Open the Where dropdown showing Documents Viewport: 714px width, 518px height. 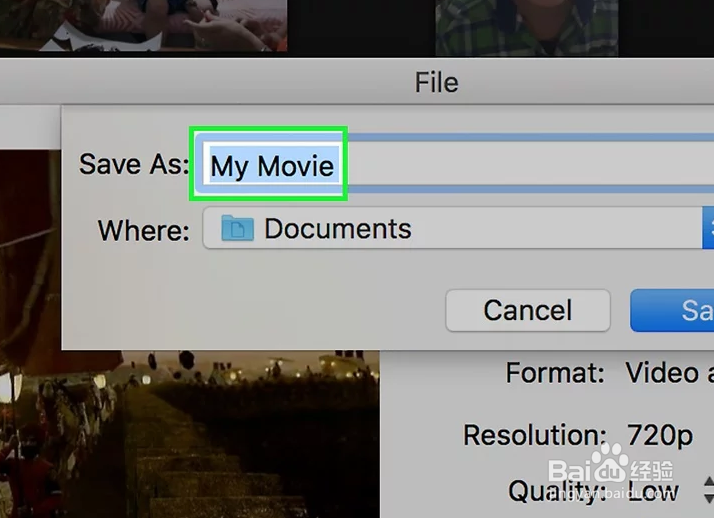point(450,229)
